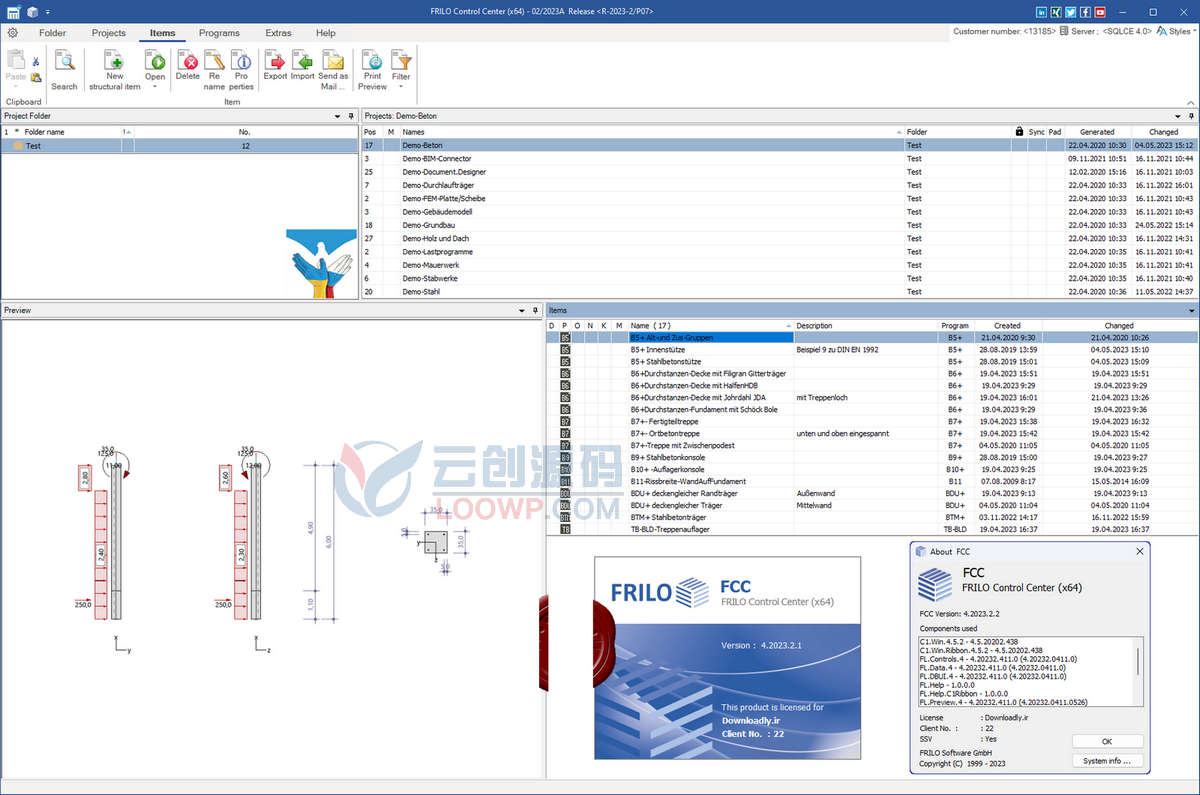Open quick access toolbar customize arrow
This screenshot has width=1200, height=795.
click(x=47, y=12)
